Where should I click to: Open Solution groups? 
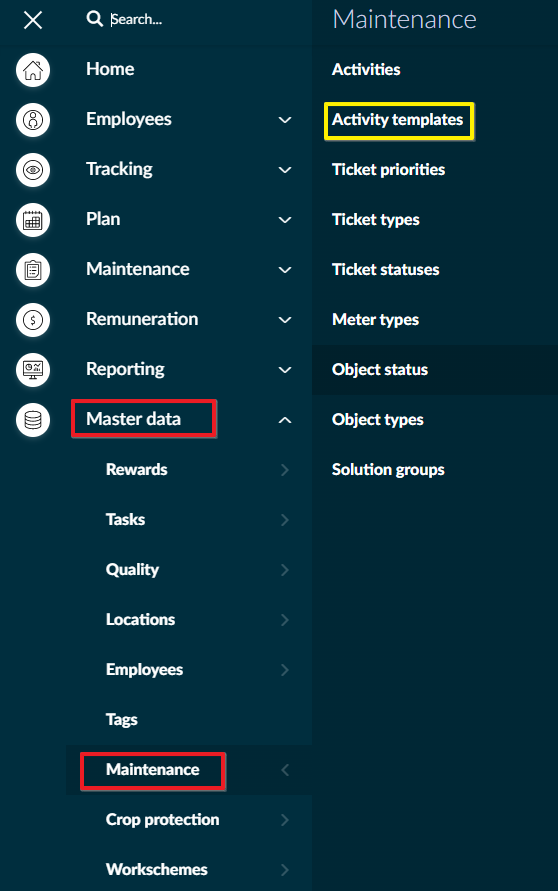tap(388, 469)
